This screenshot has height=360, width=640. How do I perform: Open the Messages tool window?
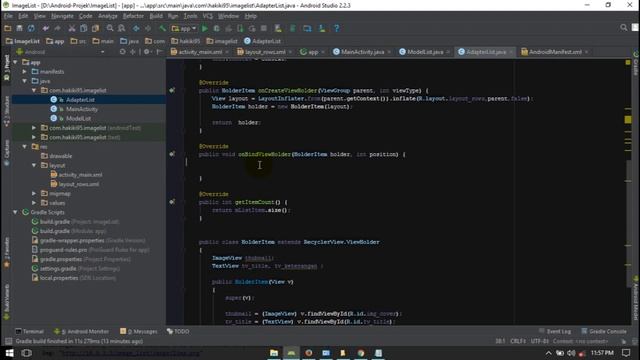click(x=138, y=331)
